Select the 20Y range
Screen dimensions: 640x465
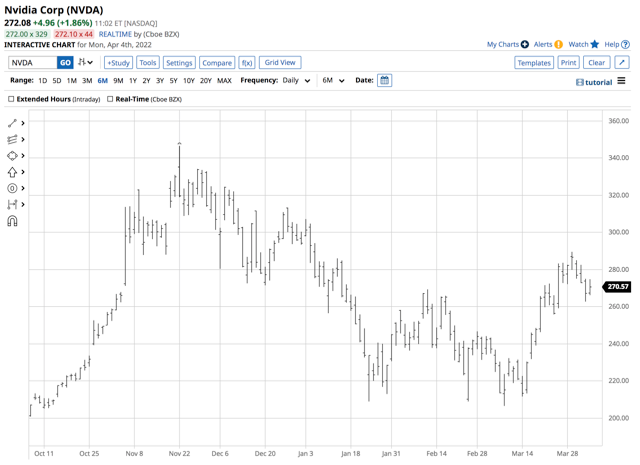pos(206,80)
